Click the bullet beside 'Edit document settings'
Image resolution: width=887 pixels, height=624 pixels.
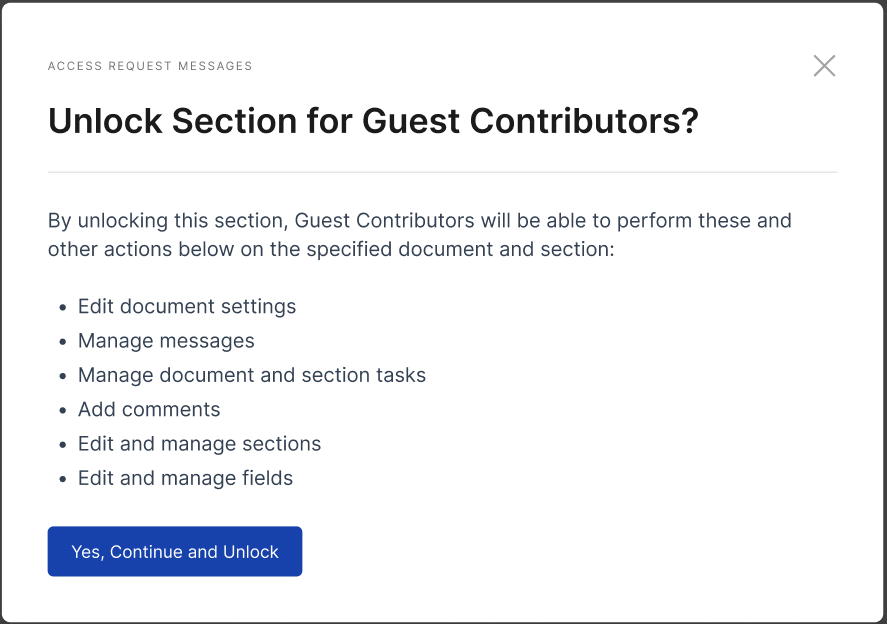pos(63,307)
